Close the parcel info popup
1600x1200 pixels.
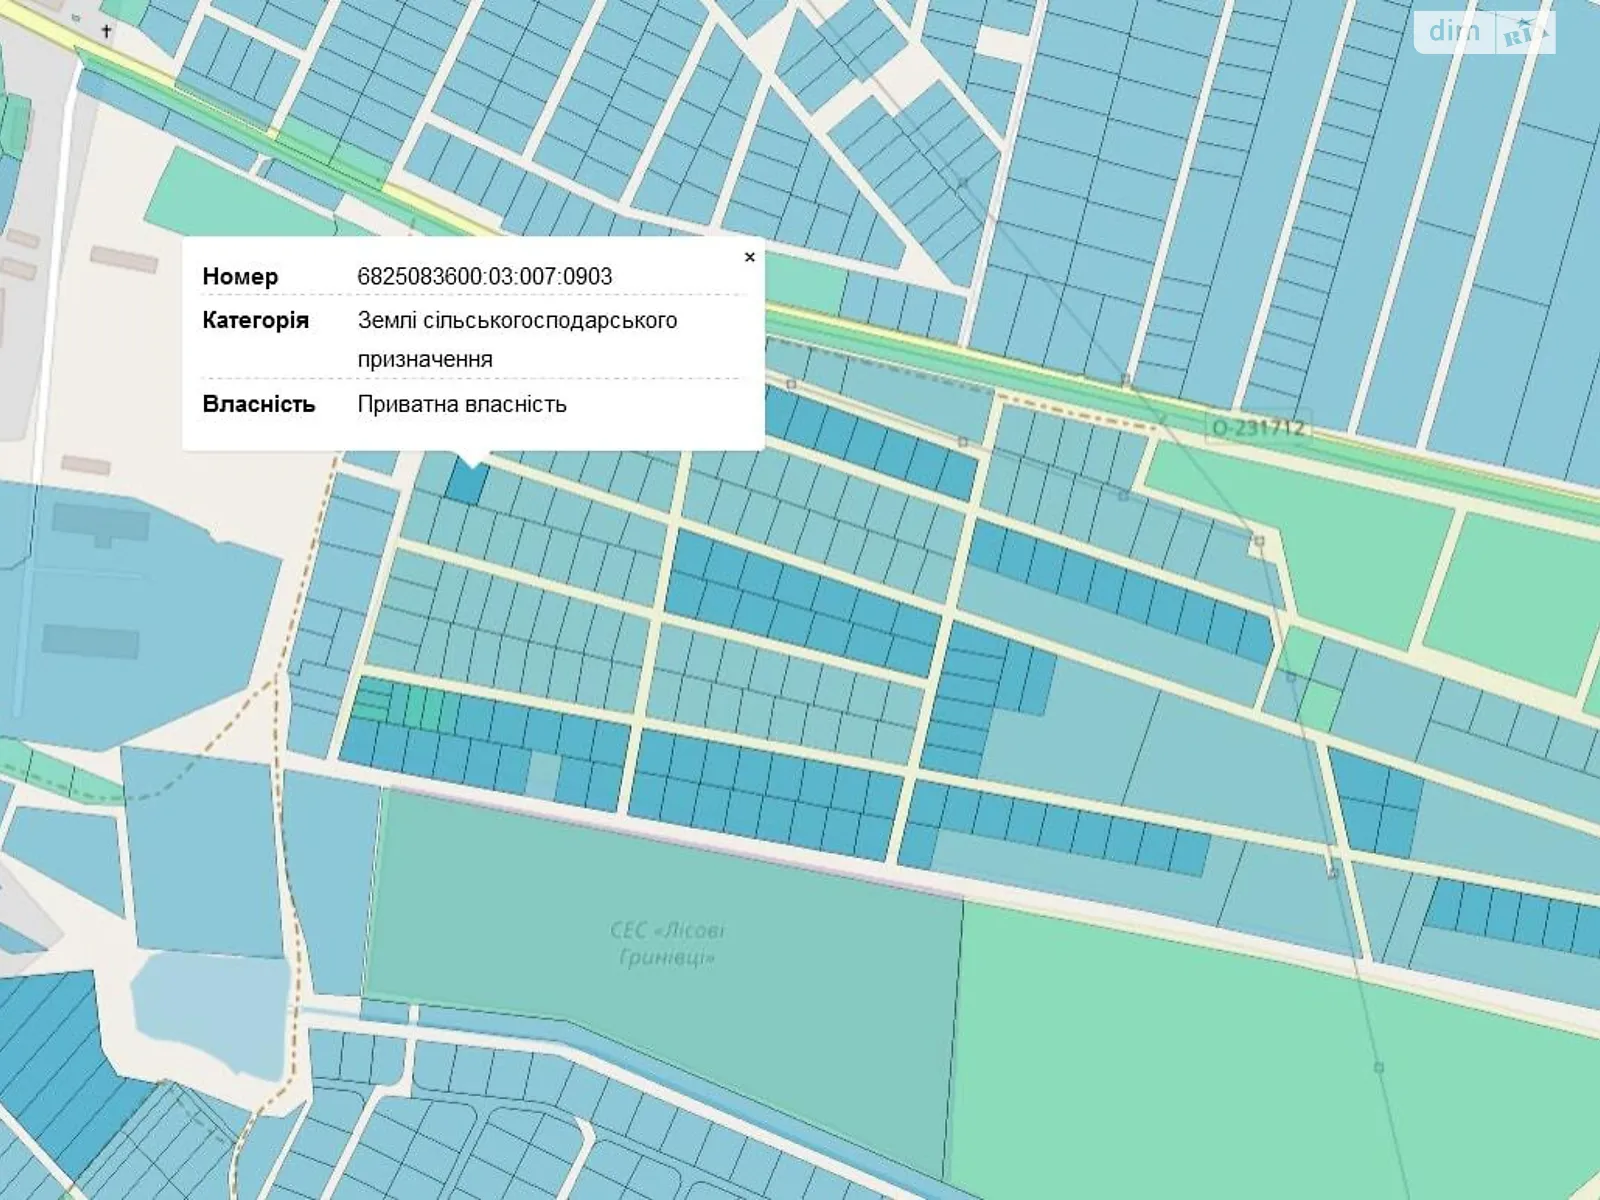pyautogui.click(x=750, y=257)
